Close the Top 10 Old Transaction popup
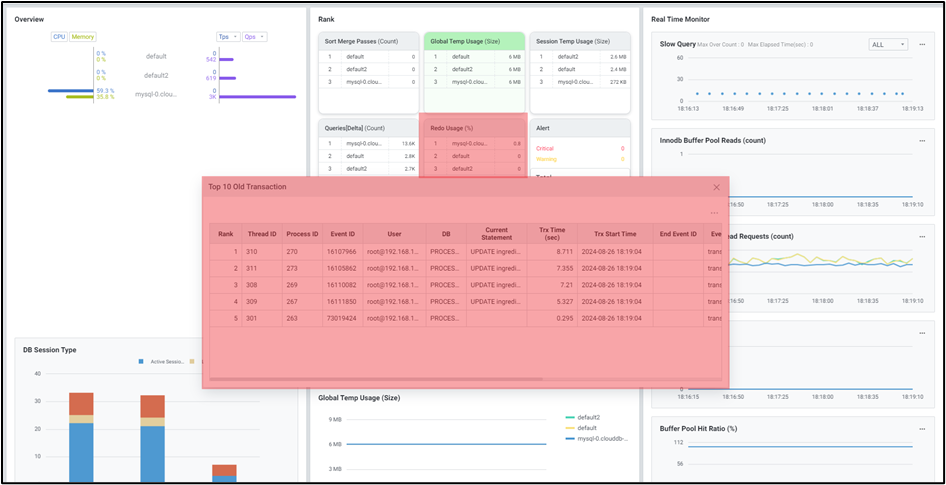Screen dimensions: 946x485 tap(716, 187)
